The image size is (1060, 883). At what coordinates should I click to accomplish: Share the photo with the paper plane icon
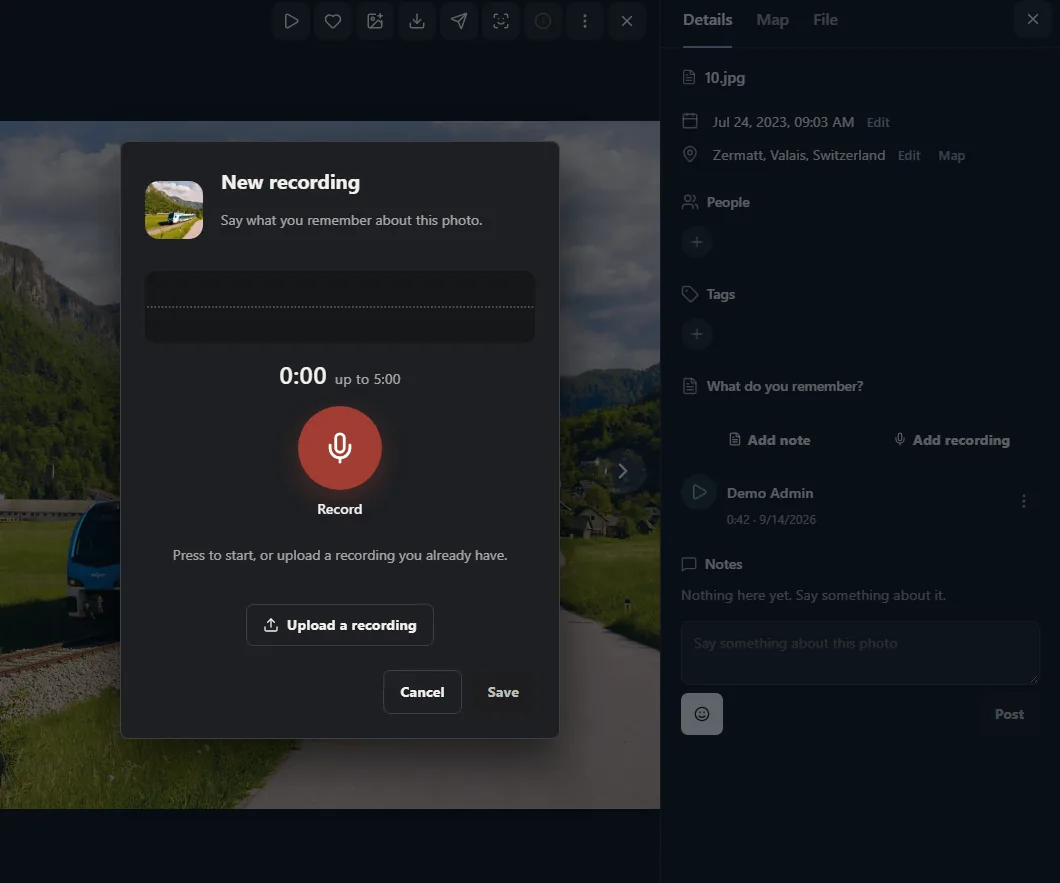click(459, 21)
